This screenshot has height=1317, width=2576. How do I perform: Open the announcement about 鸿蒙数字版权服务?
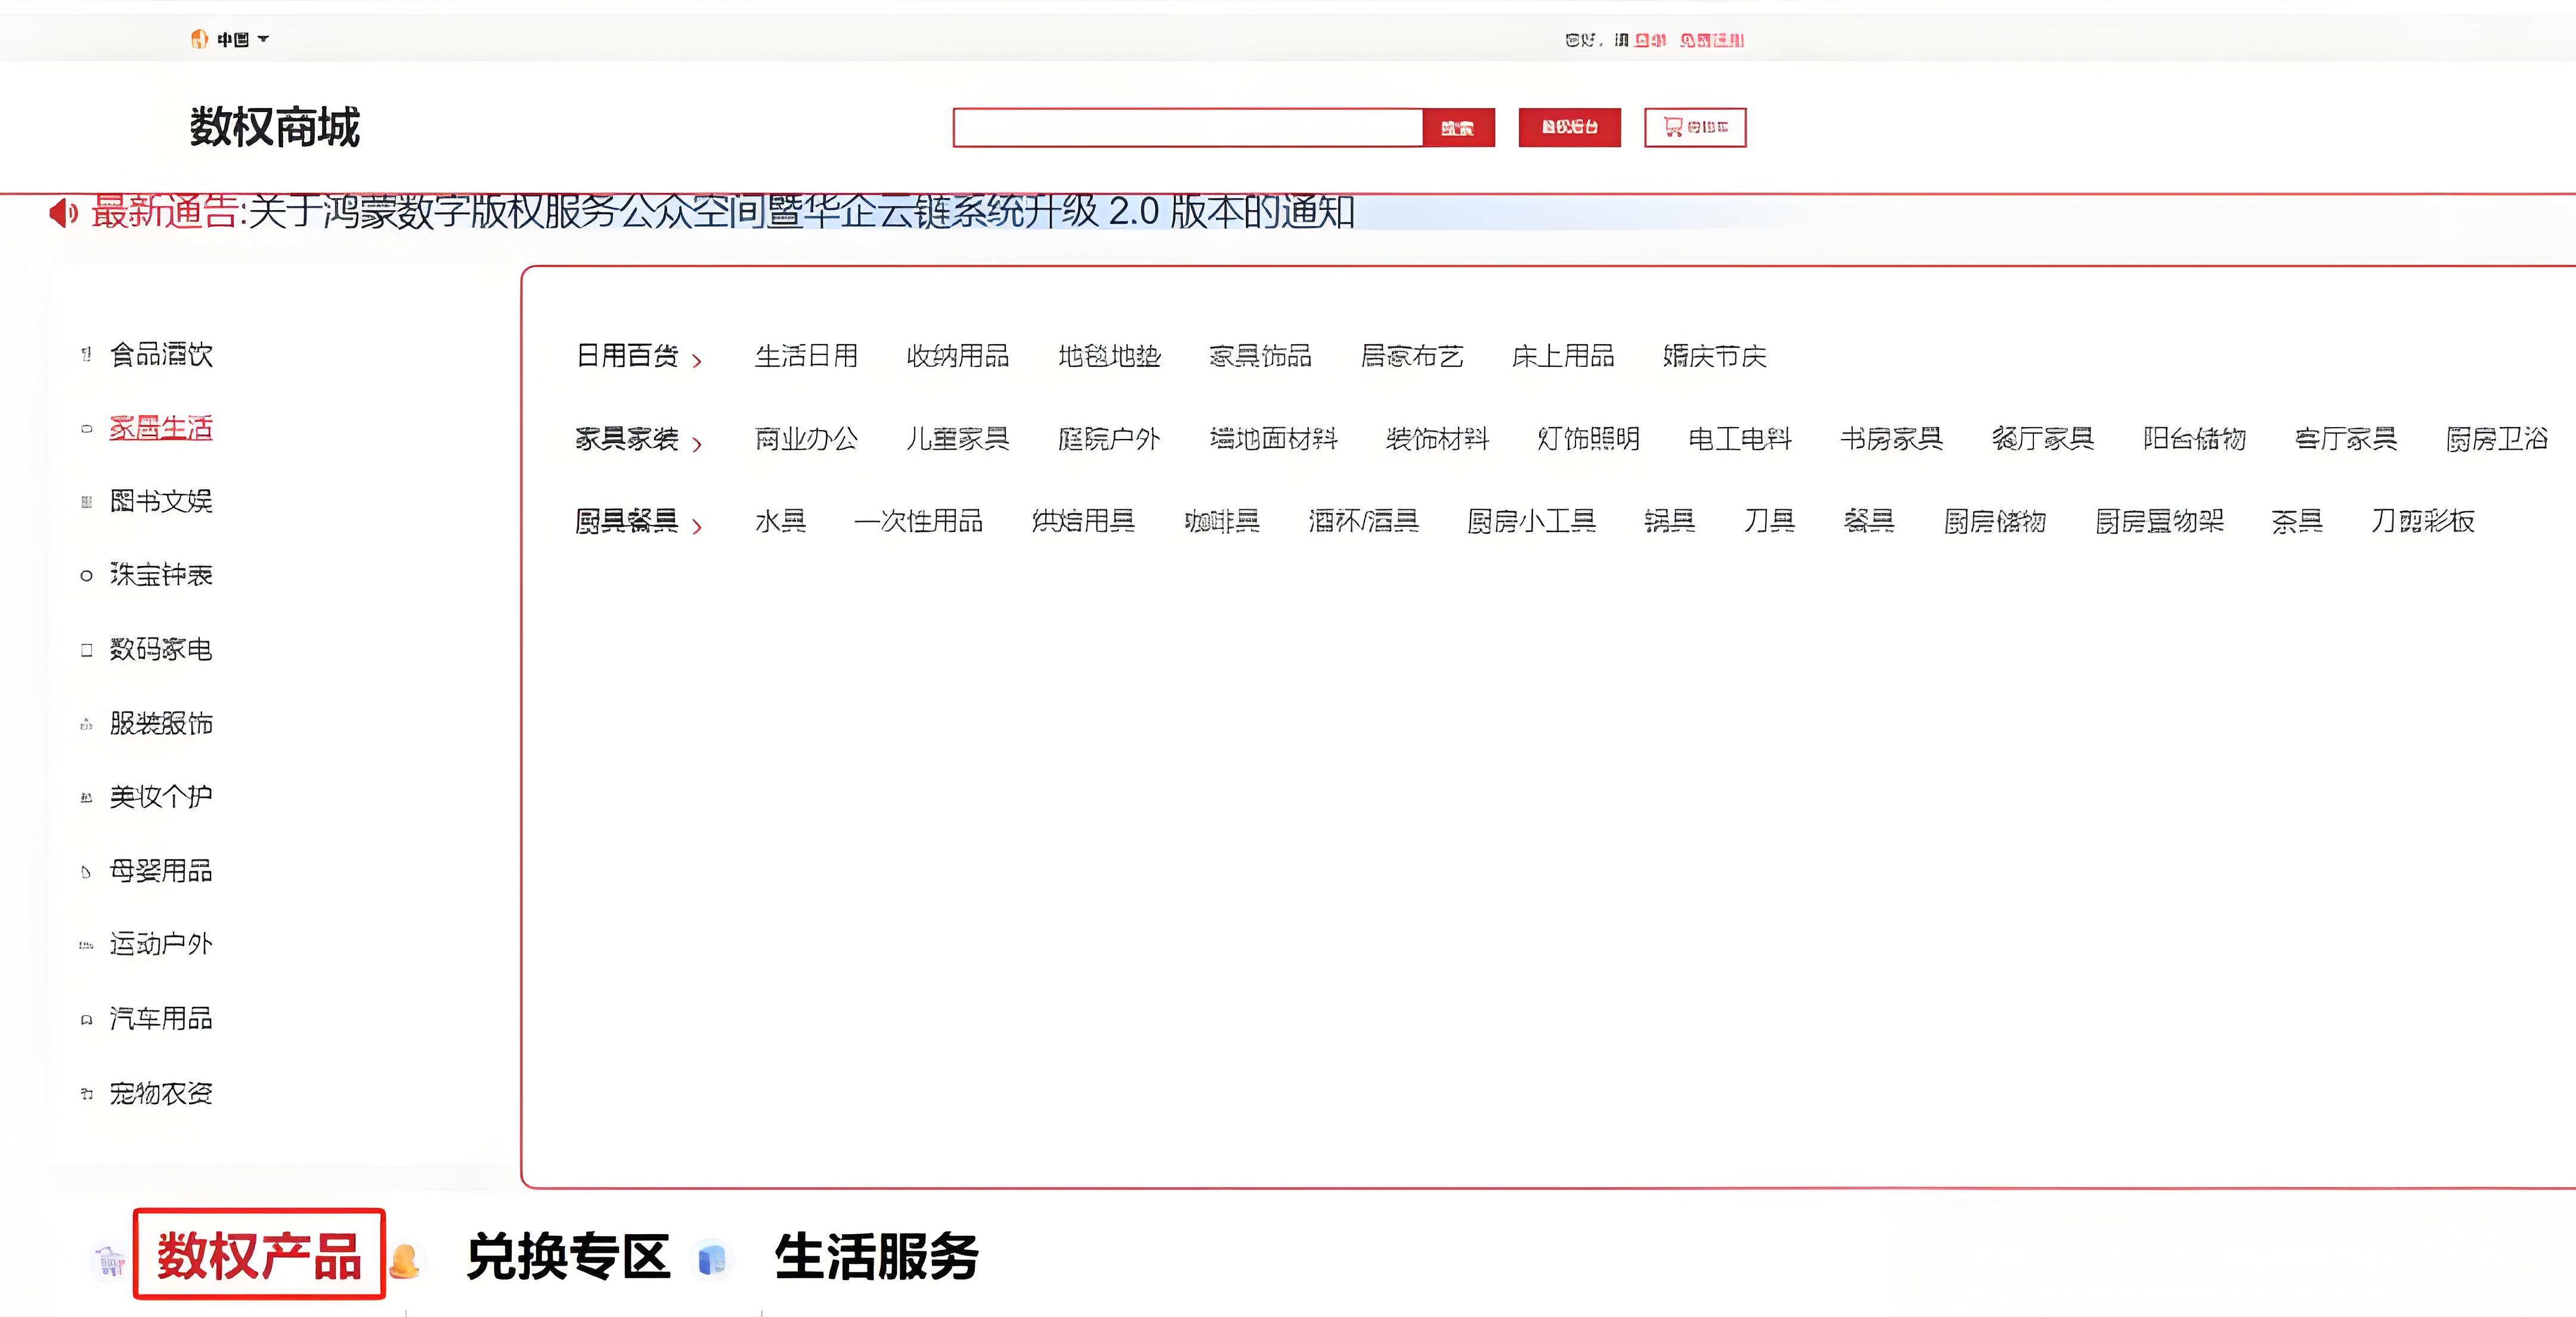(800, 212)
